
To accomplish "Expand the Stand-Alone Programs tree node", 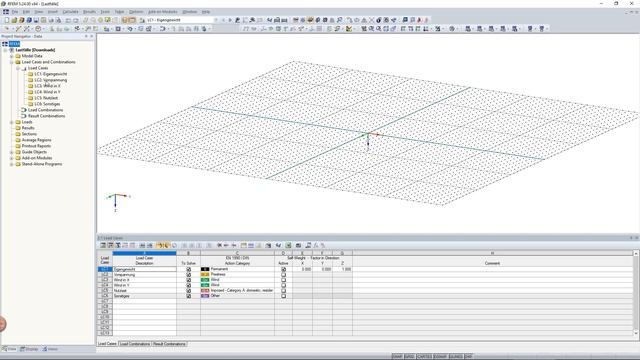I will click(12, 164).
